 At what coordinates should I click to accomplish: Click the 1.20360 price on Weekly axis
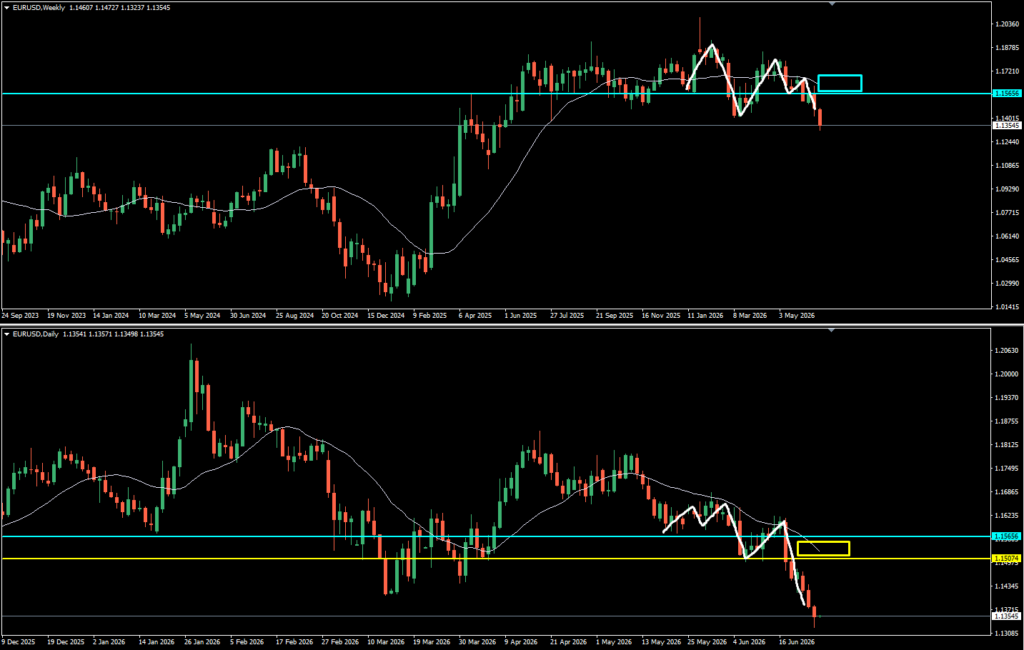coord(1007,24)
